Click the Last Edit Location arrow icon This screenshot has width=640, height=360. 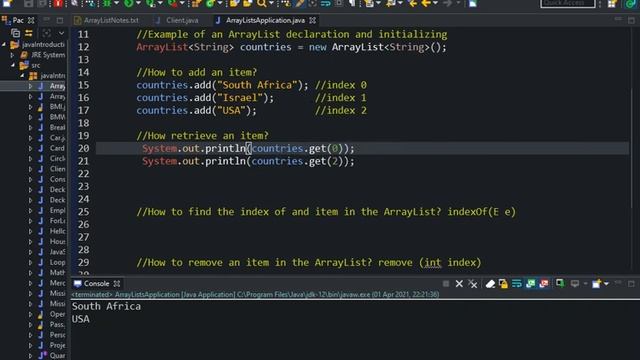[412, 4]
